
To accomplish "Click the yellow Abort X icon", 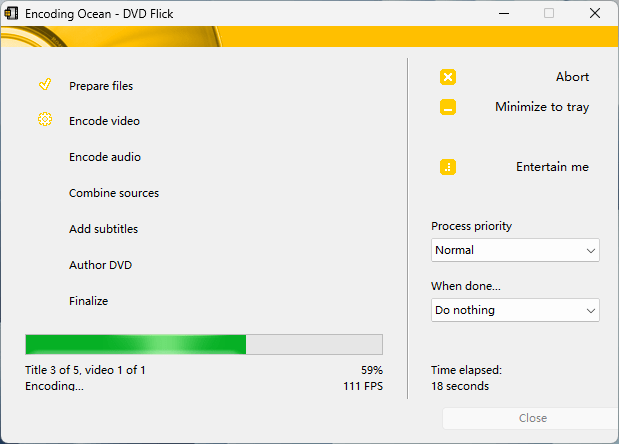I will 448,78.
